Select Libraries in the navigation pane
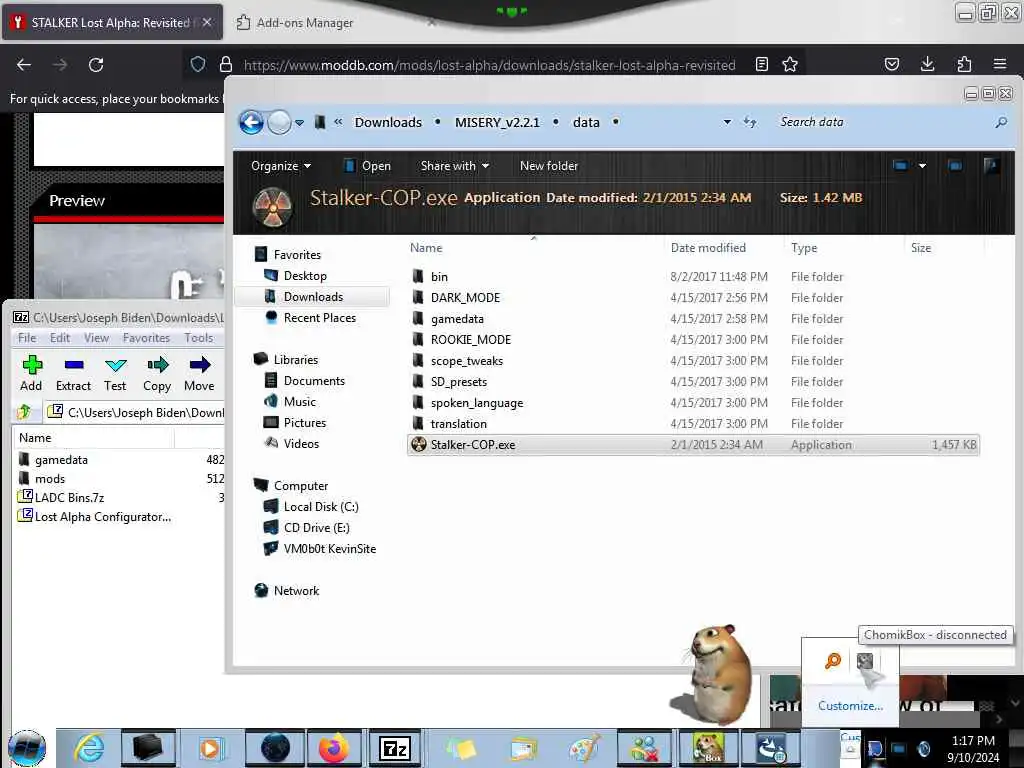Screen dimensions: 1024x768 point(295,359)
